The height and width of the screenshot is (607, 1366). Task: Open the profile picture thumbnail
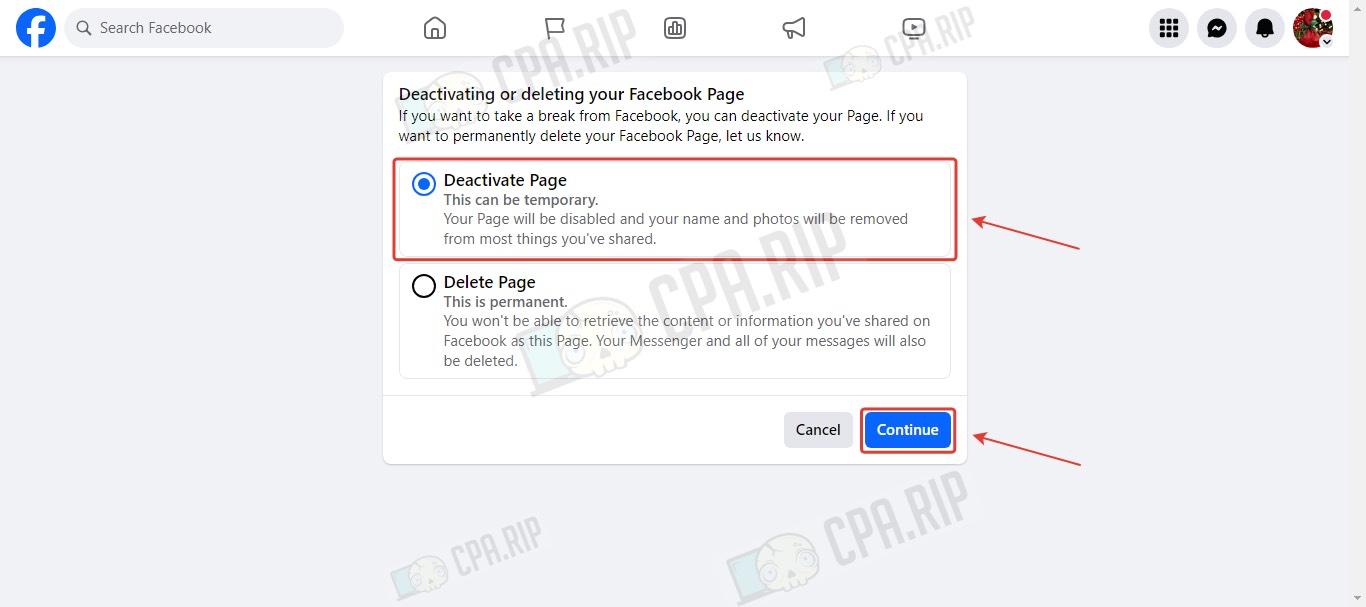pyautogui.click(x=1313, y=28)
